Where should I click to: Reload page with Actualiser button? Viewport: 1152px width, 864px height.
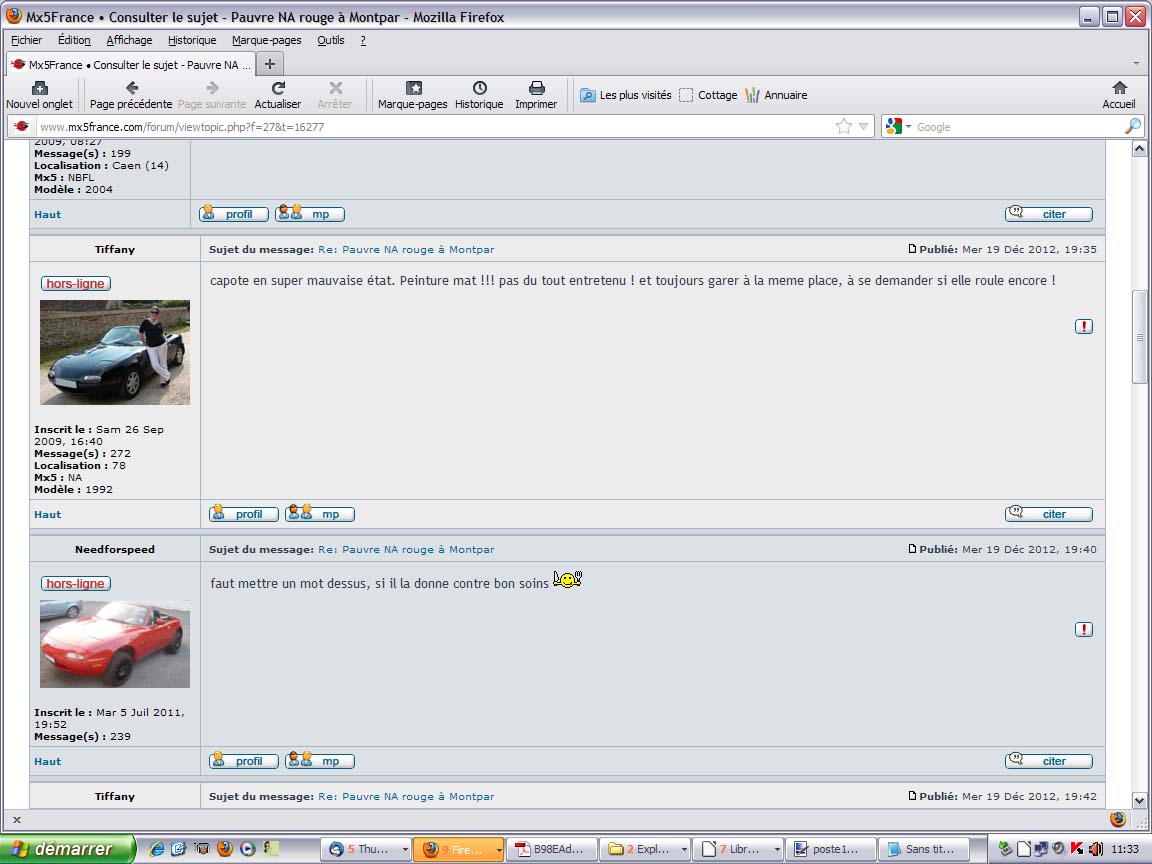[278, 96]
